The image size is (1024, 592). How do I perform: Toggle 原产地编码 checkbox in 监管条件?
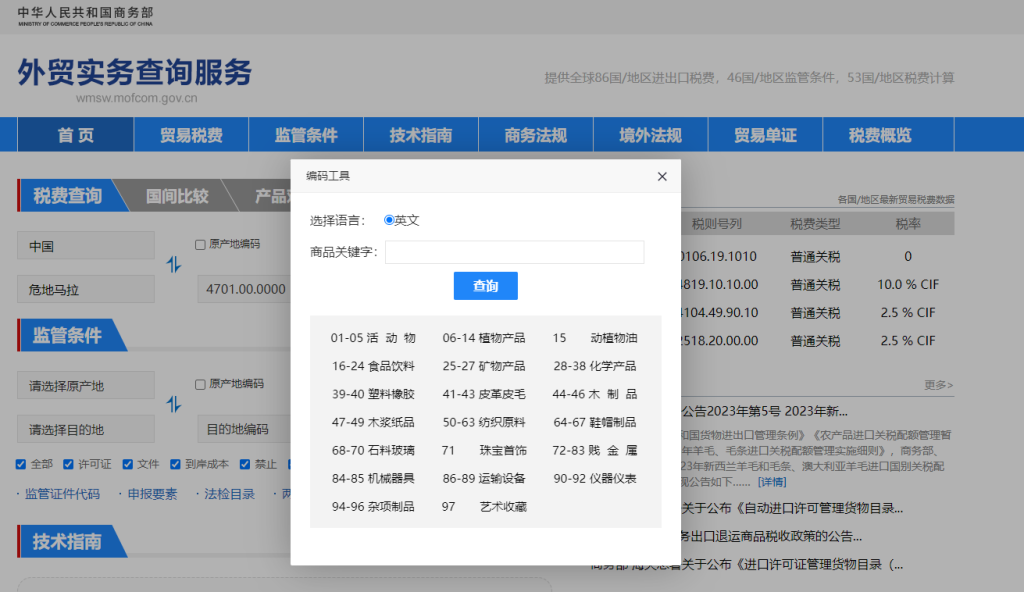tap(200, 384)
